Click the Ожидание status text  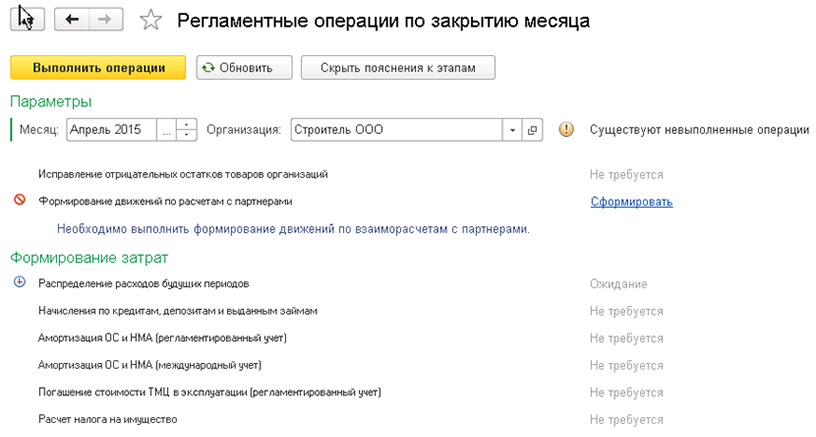(x=618, y=284)
